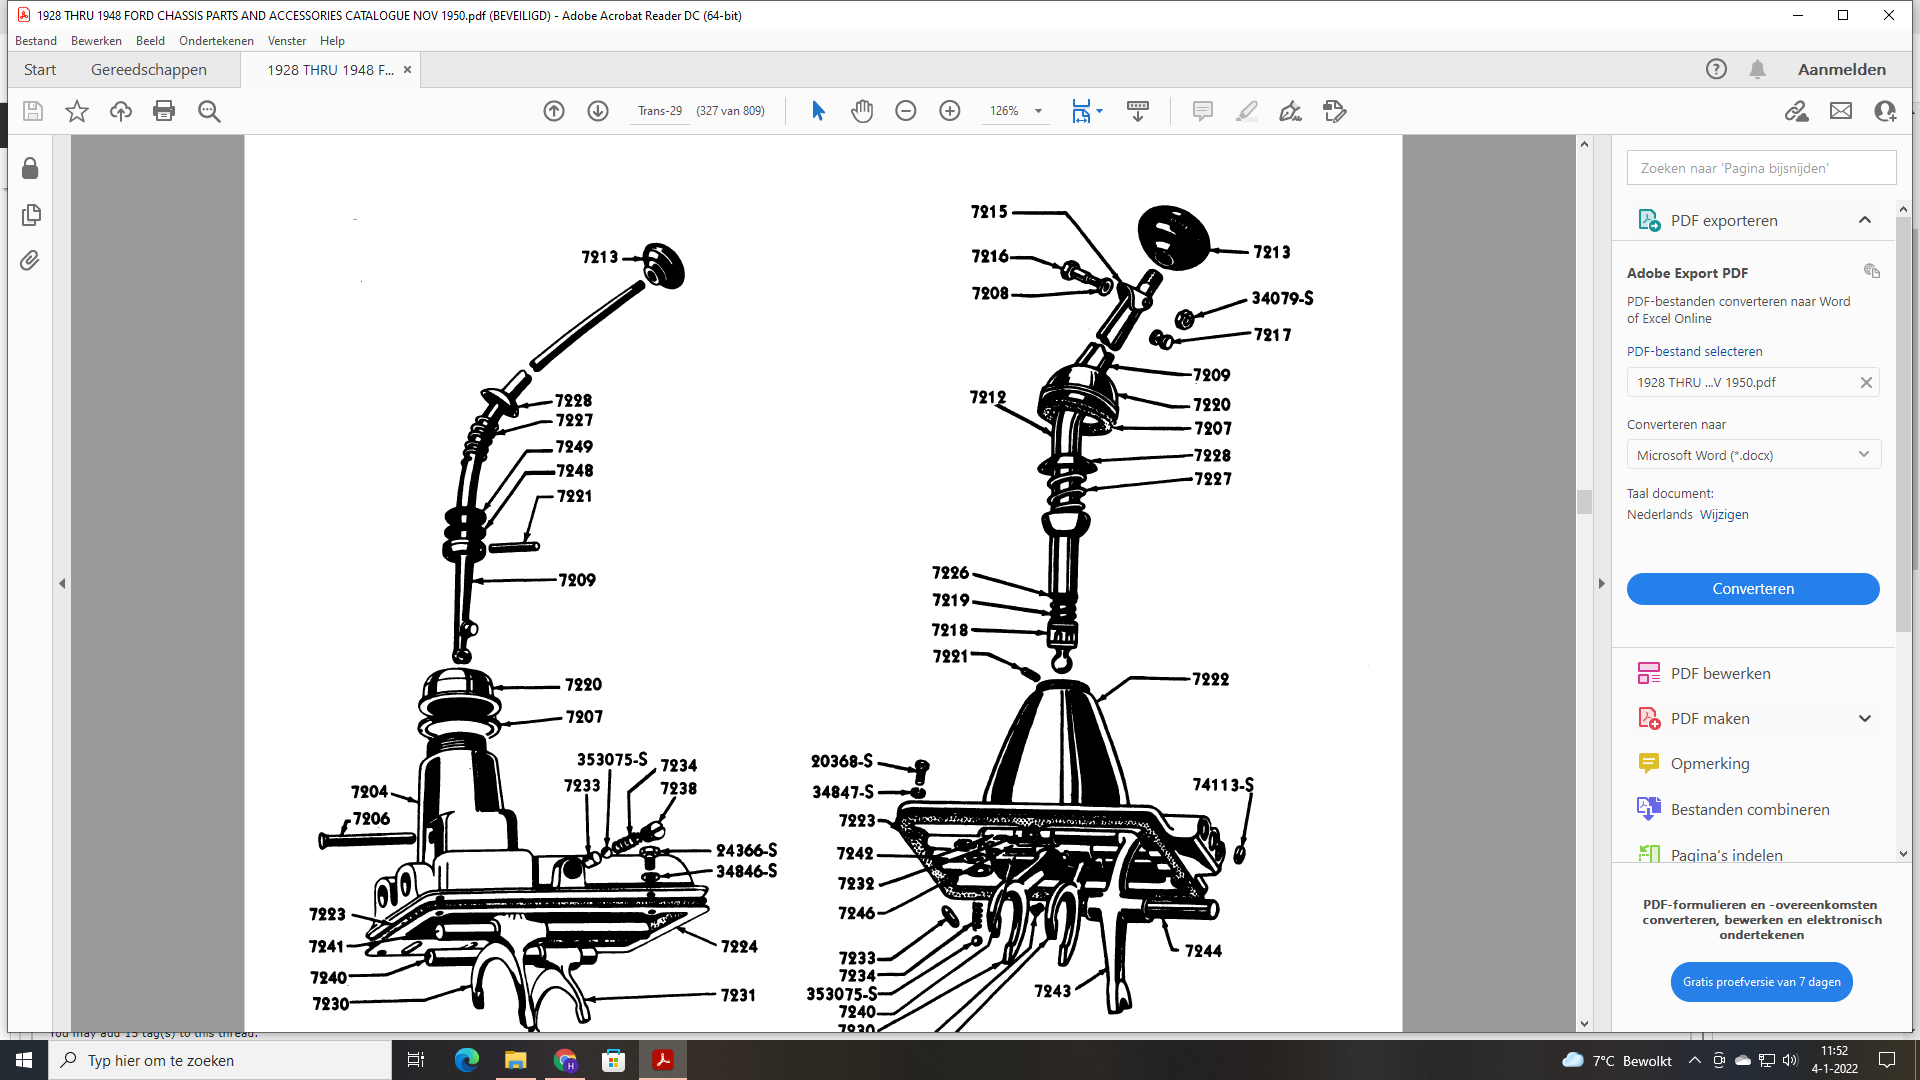Expand the PDF maken options
1920x1080 pixels.
point(1865,719)
